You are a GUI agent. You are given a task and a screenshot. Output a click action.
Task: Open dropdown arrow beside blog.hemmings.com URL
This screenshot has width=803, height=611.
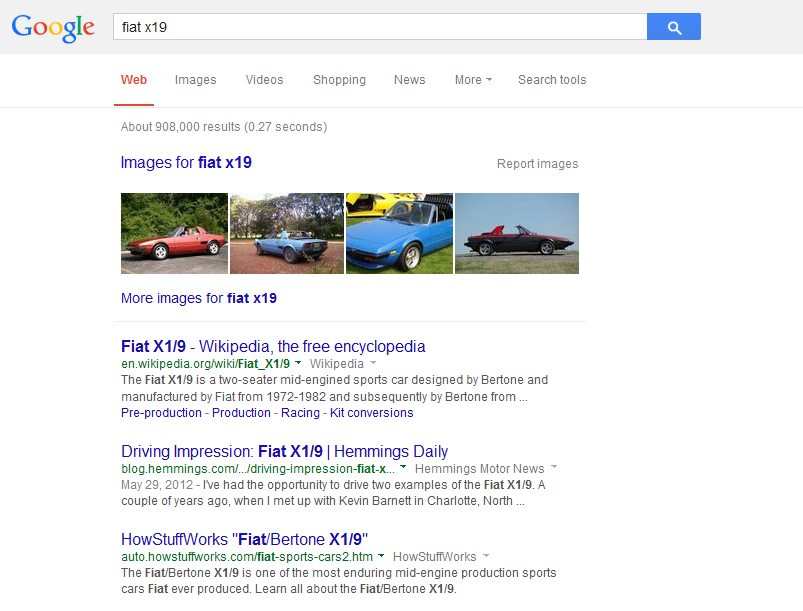(403, 468)
